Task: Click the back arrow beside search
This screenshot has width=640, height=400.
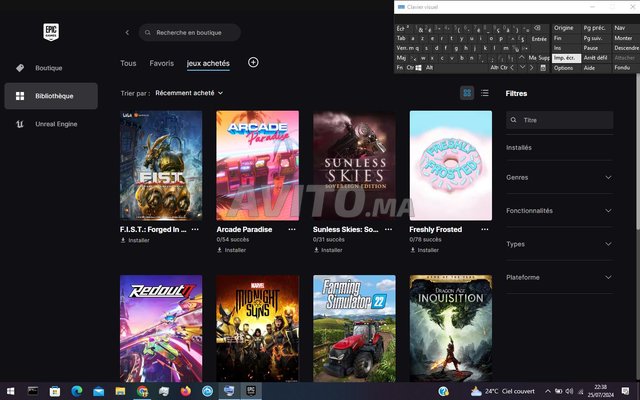Action: click(x=127, y=33)
